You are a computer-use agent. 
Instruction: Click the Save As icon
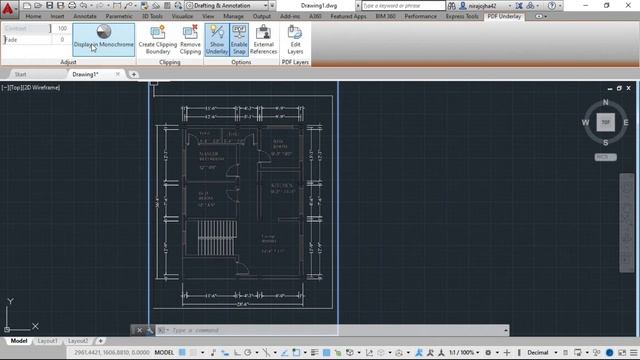(x=60, y=6)
